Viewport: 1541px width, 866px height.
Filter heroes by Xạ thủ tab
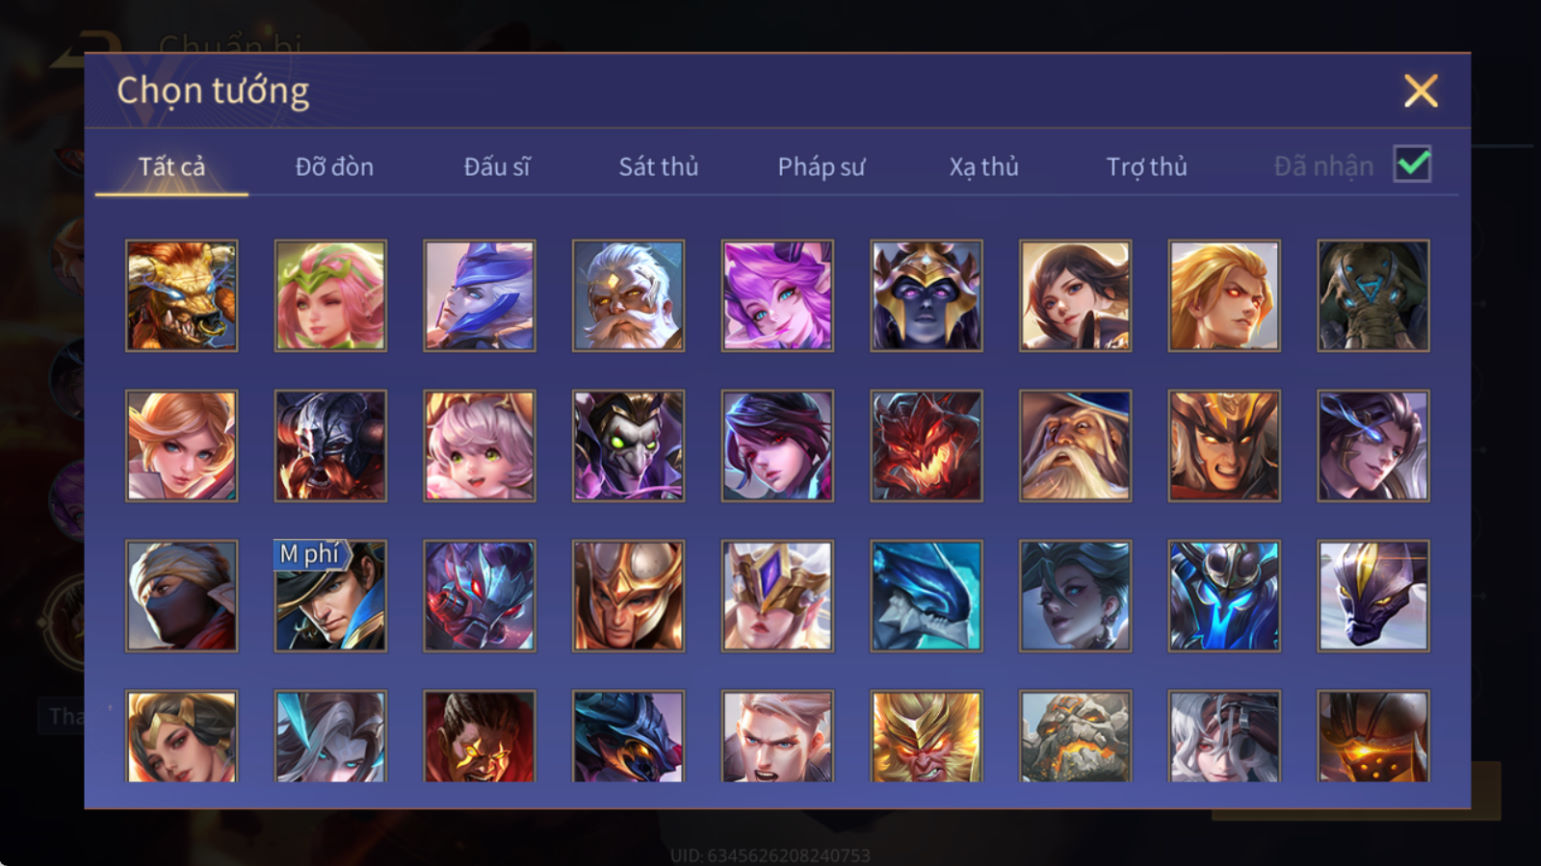tap(984, 167)
